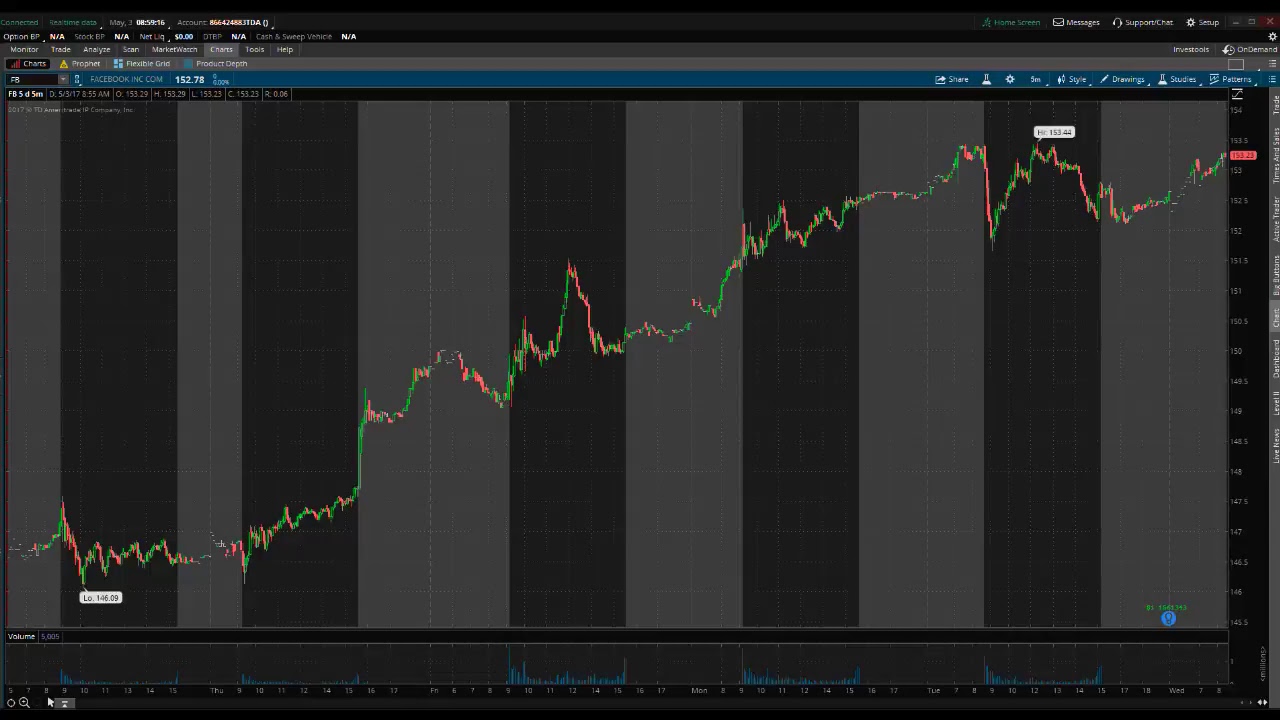Click the 152.78 last price value
This screenshot has width=1280, height=720.
coord(189,79)
